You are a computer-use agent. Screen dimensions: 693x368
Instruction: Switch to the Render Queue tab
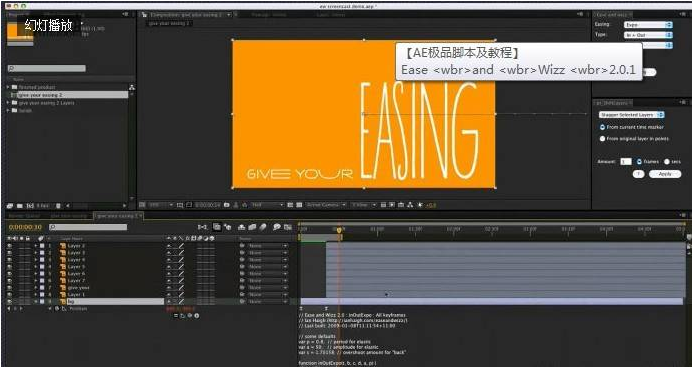tap(25, 216)
